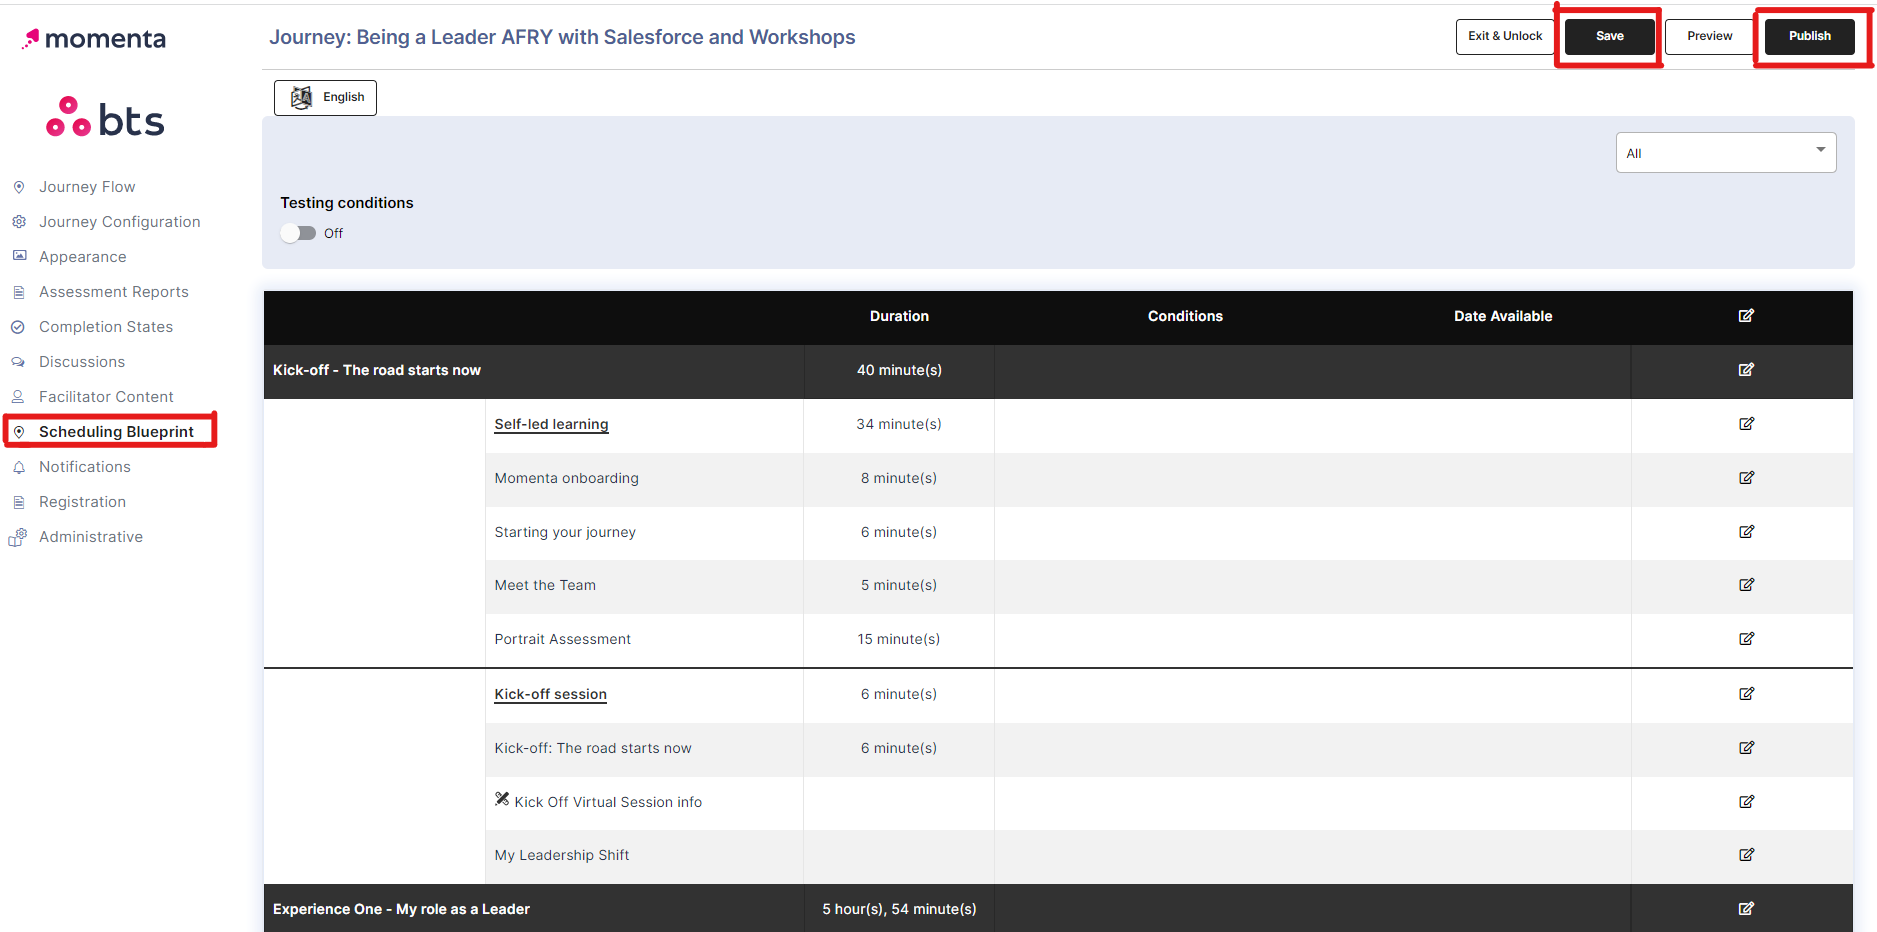1877x932 pixels.
Task: Click Exit & Unlock button
Action: pos(1505,36)
